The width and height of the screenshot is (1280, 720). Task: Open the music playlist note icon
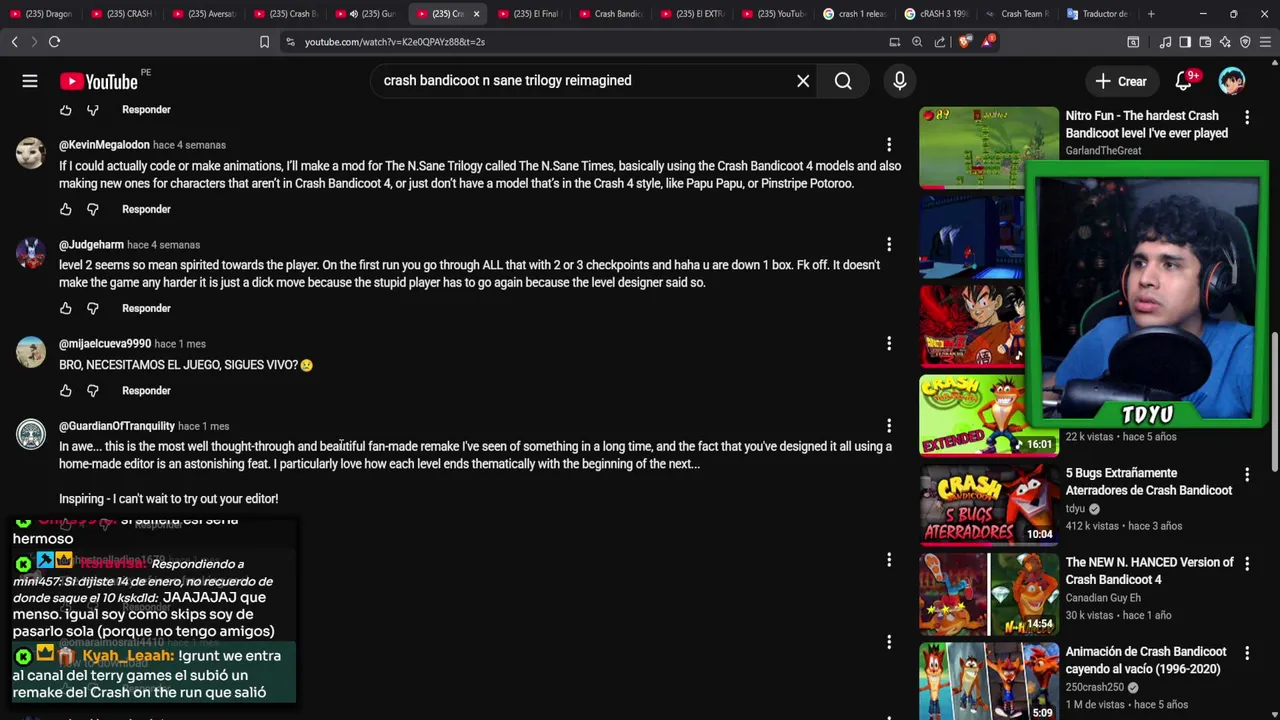[x=1165, y=42]
